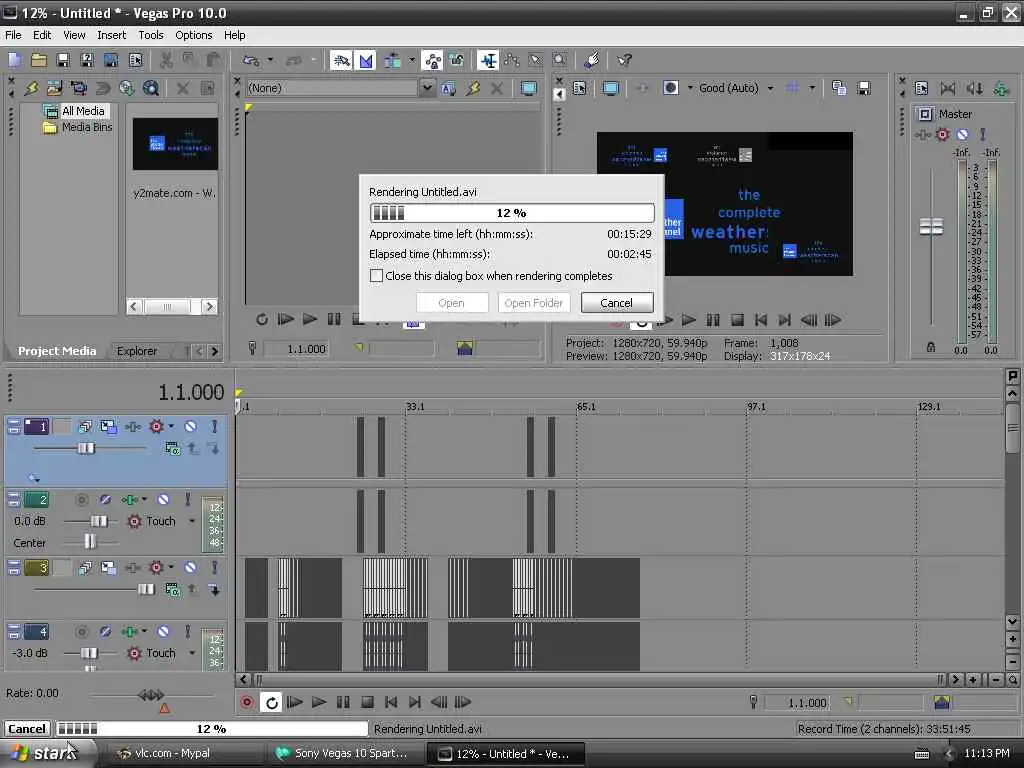The width and height of the screenshot is (1024, 768).
Task: Switch to the Explorer tab
Action: (x=136, y=351)
